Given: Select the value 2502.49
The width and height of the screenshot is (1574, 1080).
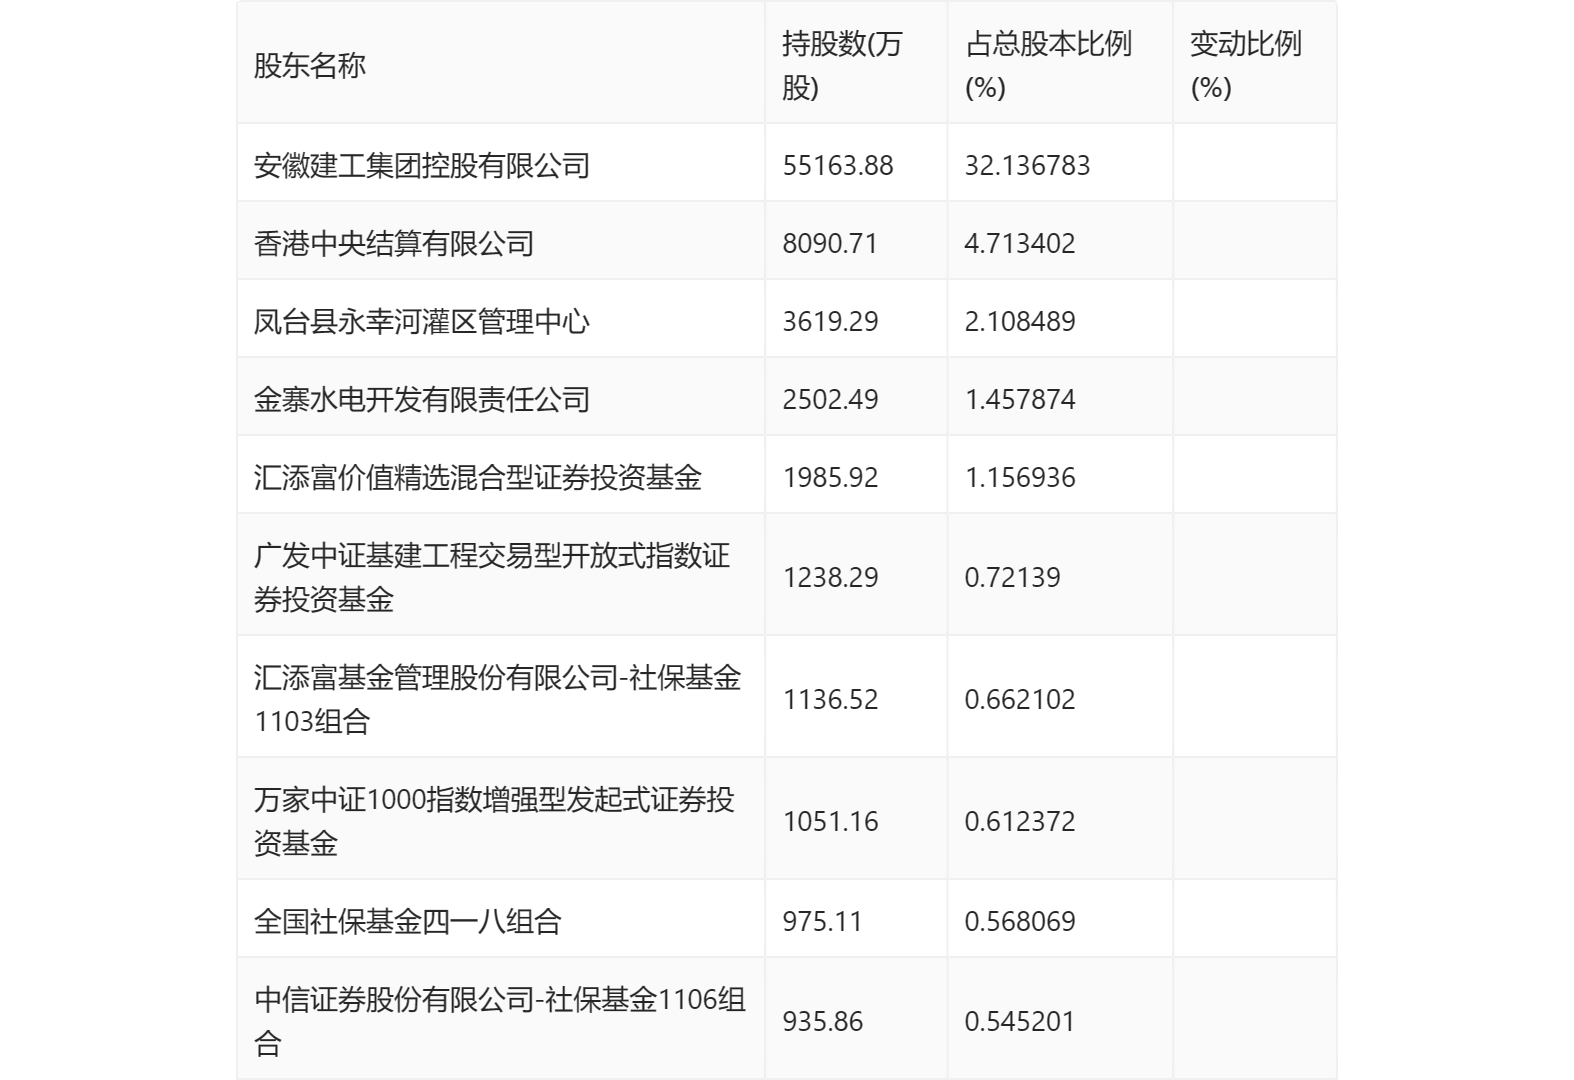Looking at the screenshot, I should (830, 399).
